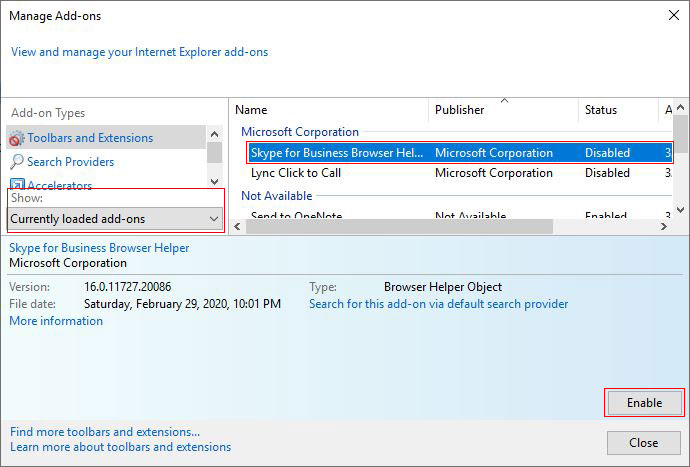
Task: Close the Manage Add-ons dialog with X
Action: (673, 15)
